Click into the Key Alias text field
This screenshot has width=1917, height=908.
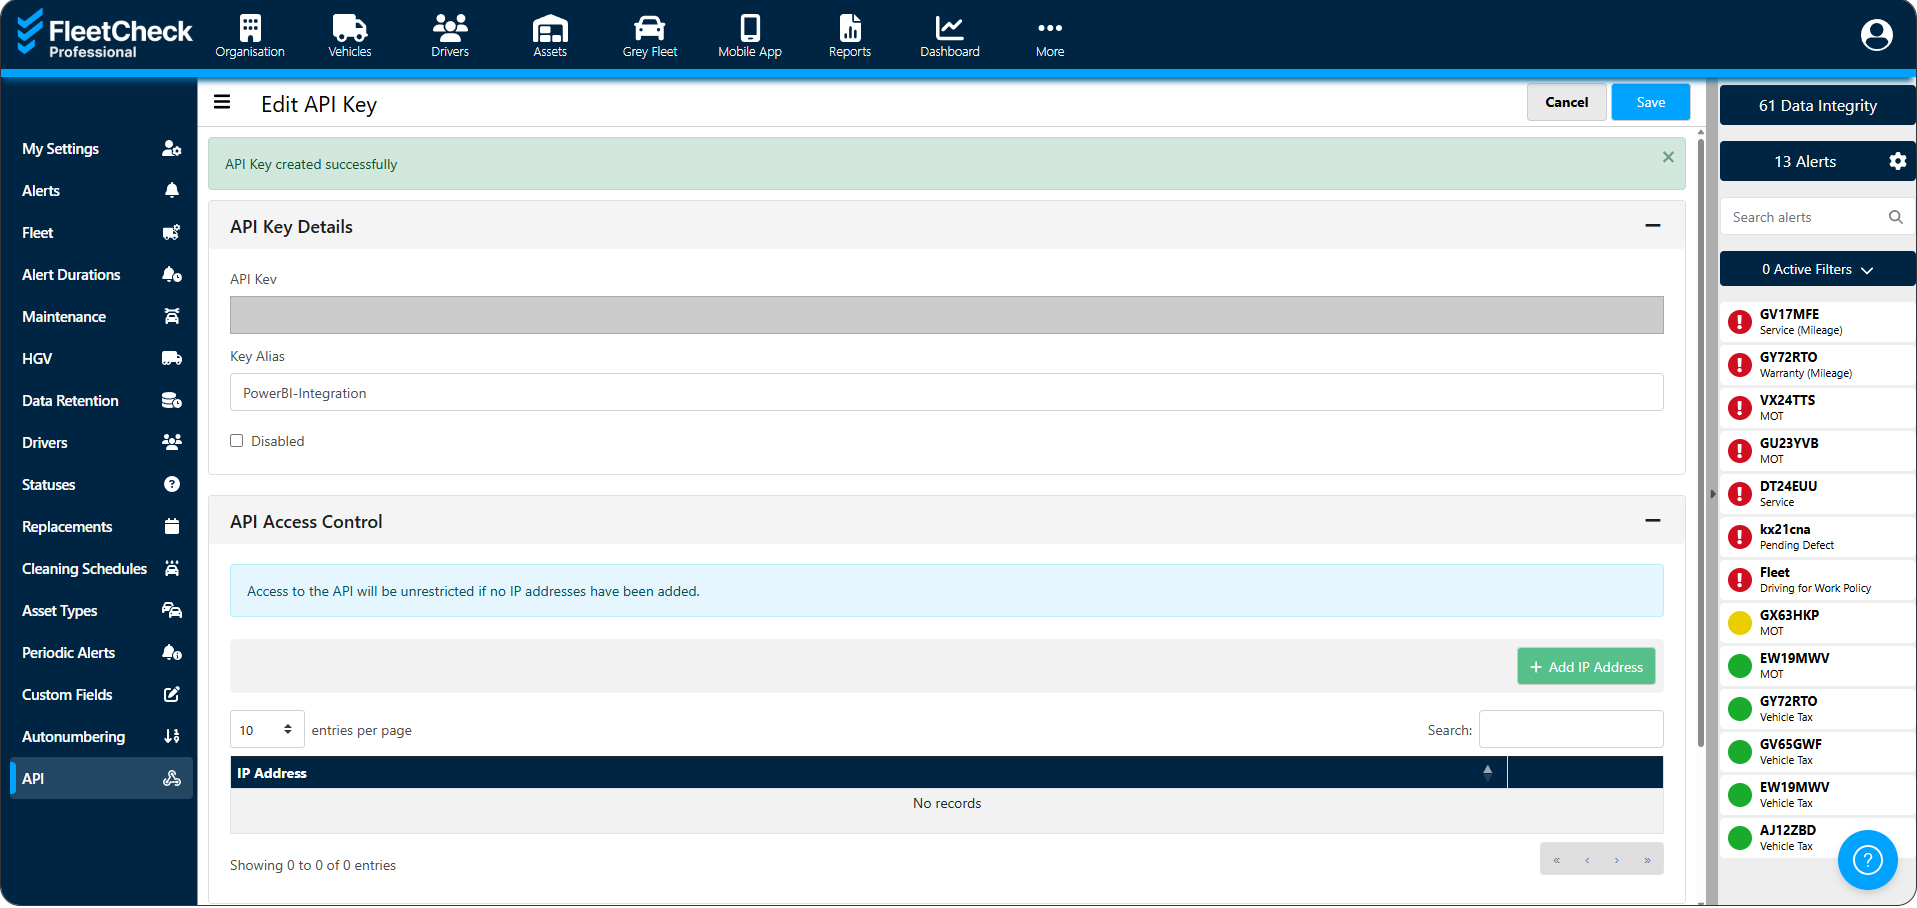click(x=946, y=393)
